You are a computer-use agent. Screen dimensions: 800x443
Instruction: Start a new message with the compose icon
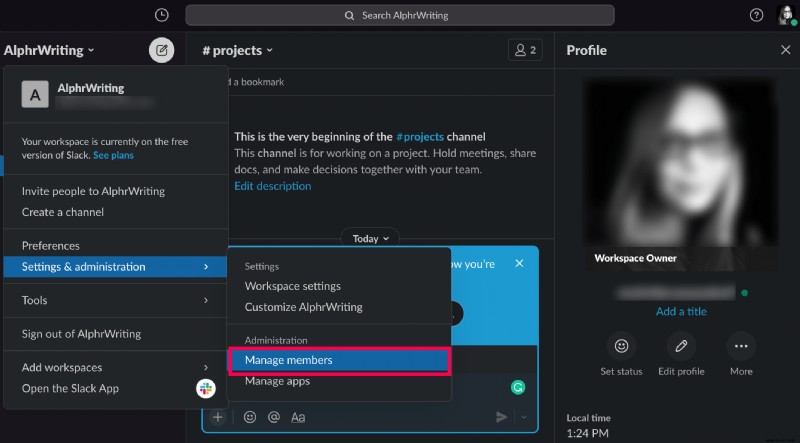[161, 50]
